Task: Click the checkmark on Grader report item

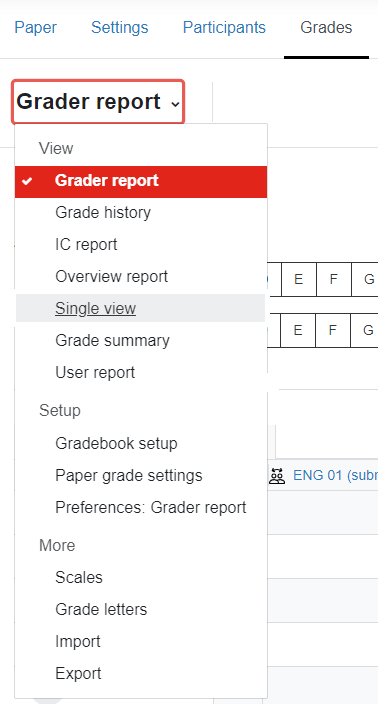Action: click(27, 181)
